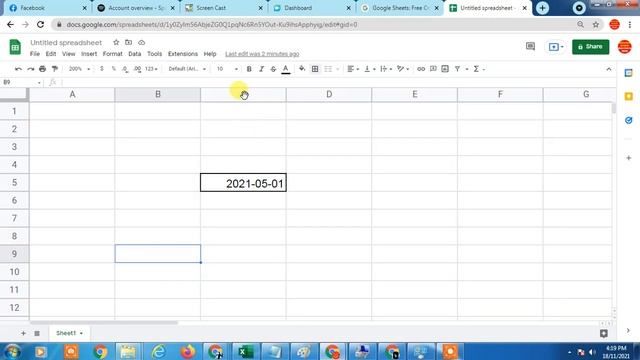
Task: Open Tasks in the side panel
Action: tap(629, 120)
